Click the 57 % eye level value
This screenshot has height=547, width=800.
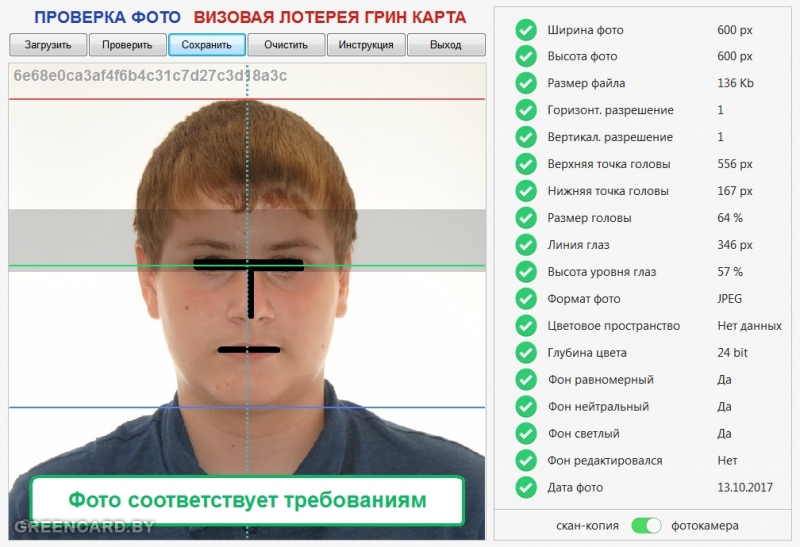(x=730, y=272)
